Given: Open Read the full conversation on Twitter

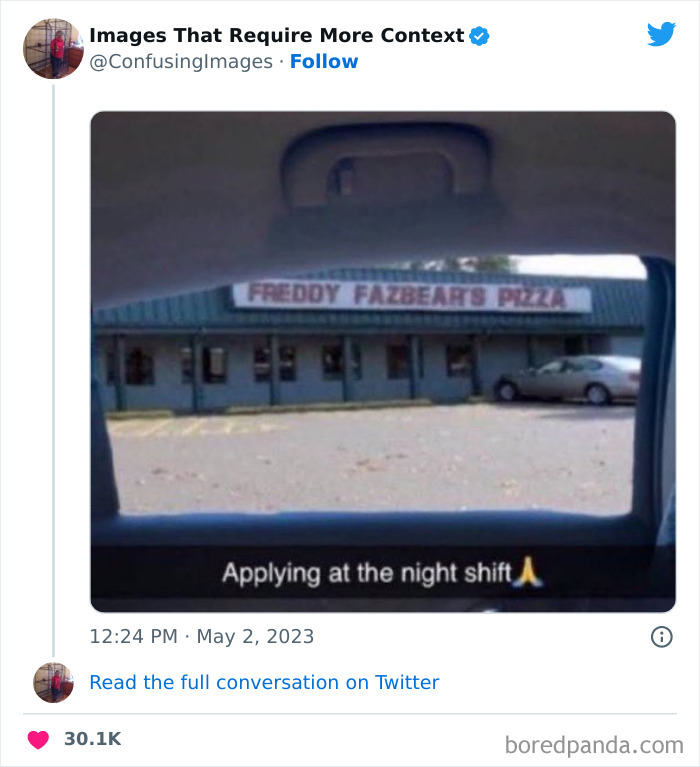Looking at the screenshot, I should pos(264,683).
